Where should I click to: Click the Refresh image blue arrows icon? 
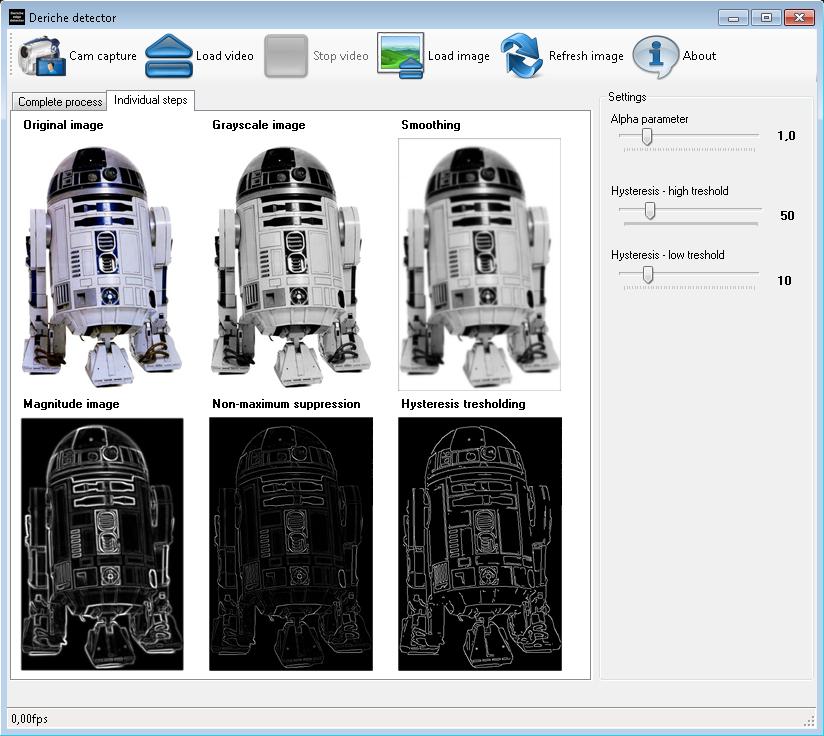click(521, 56)
